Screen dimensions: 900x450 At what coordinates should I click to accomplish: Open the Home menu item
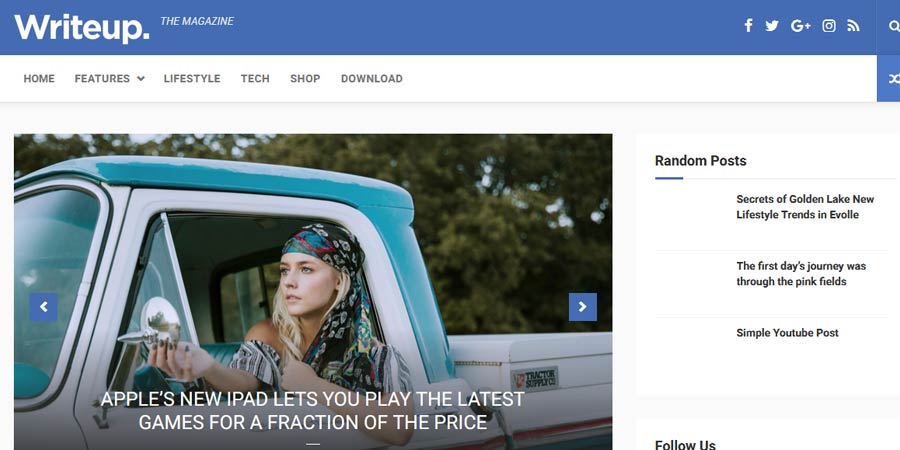(39, 79)
